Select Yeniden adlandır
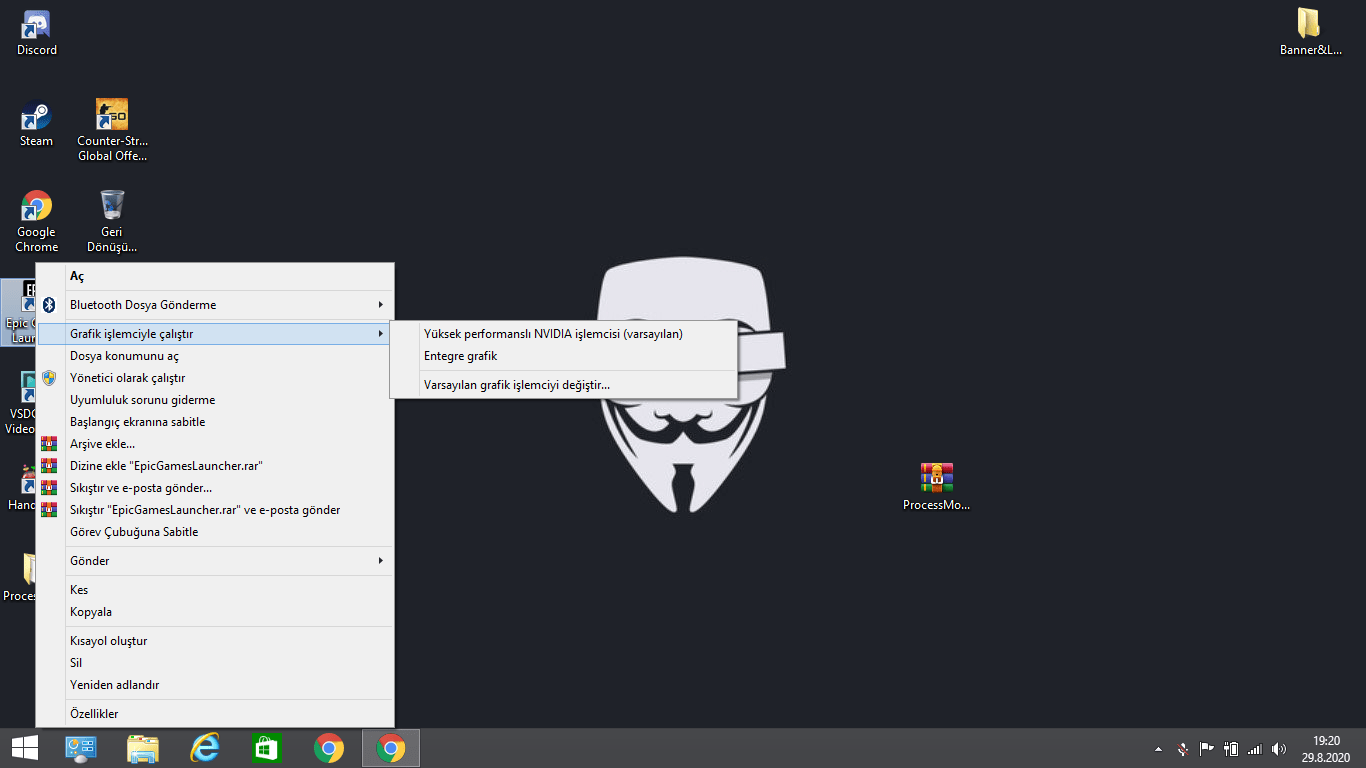This screenshot has width=1366, height=768. 215,685
